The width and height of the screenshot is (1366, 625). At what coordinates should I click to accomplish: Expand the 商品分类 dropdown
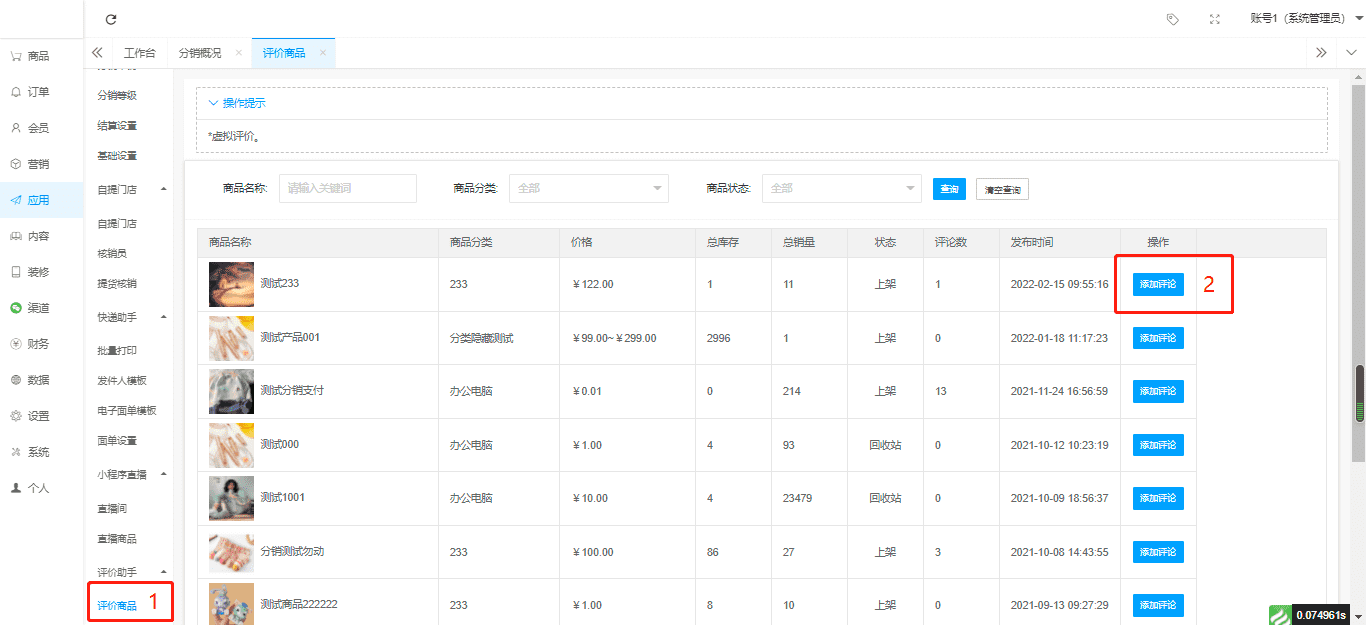[588, 188]
